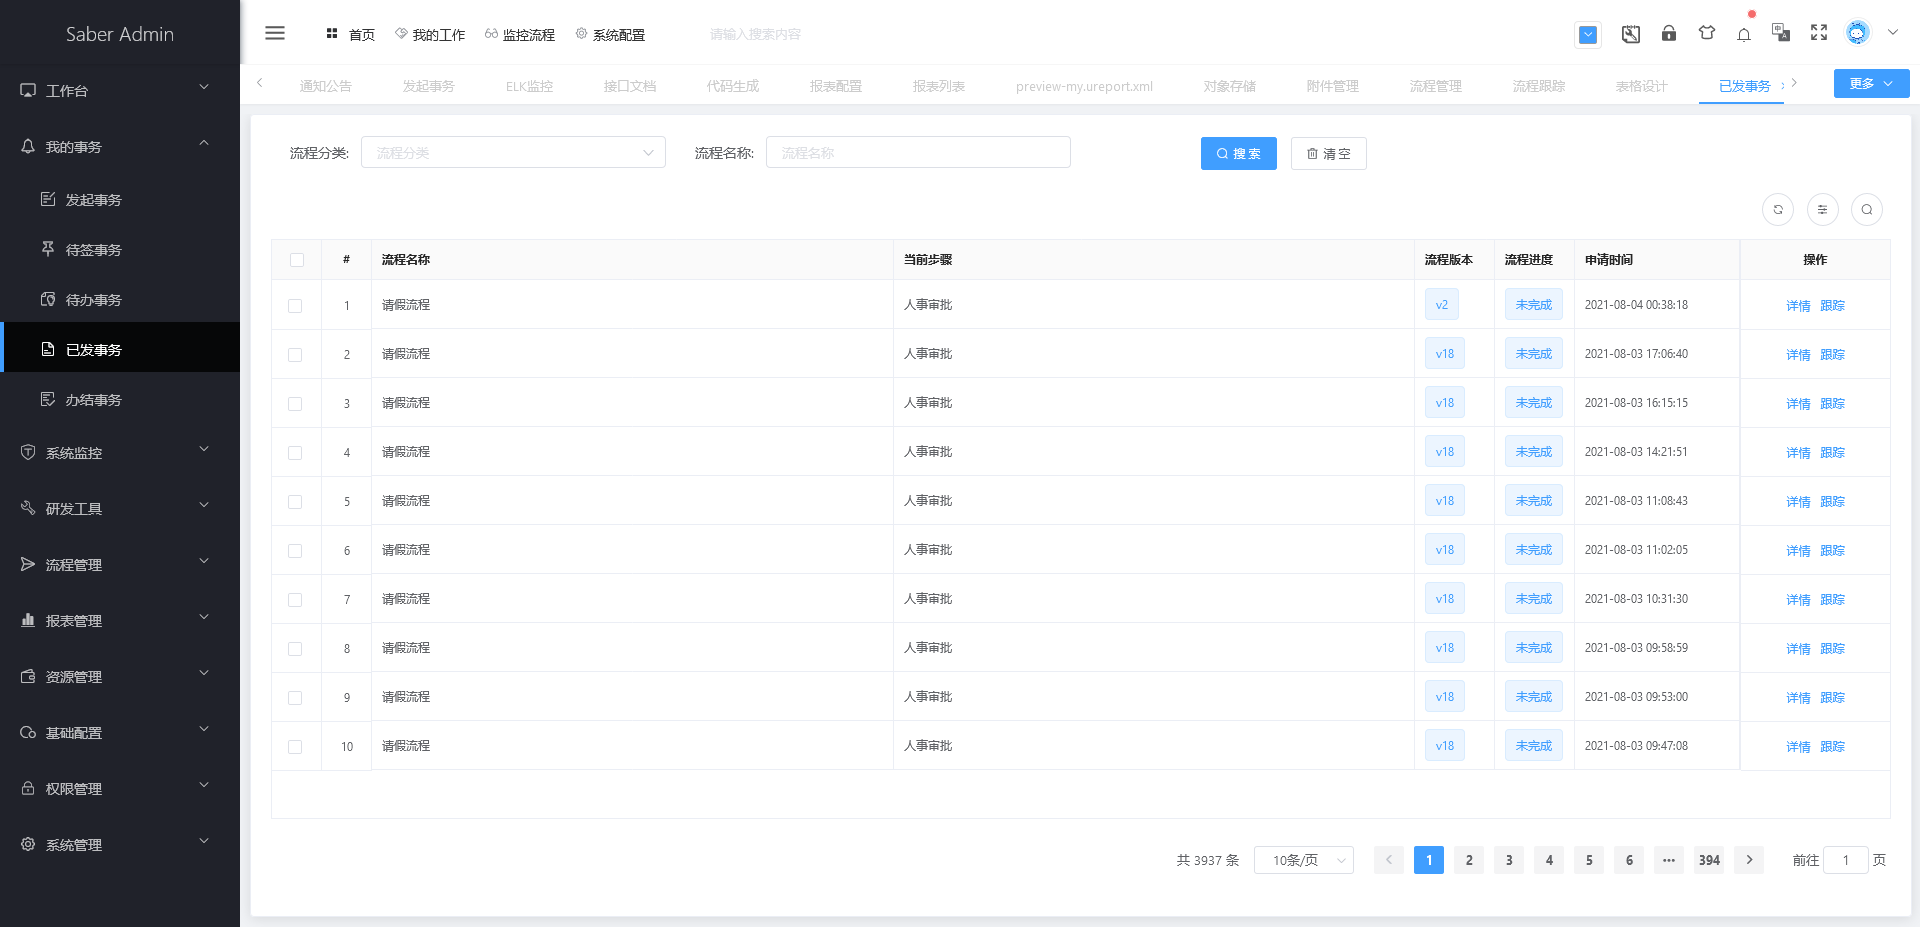Image resolution: width=1920 pixels, height=927 pixels.
Task: Open column settings via the filter icon
Action: click(1822, 210)
